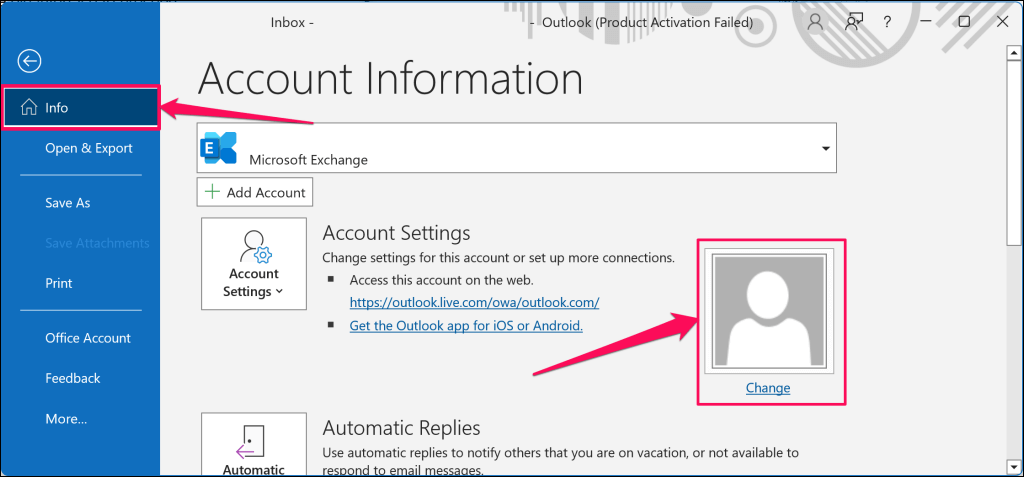The height and width of the screenshot is (477, 1024).
Task: Choose Print from the sidebar
Action: click(x=58, y=283)
